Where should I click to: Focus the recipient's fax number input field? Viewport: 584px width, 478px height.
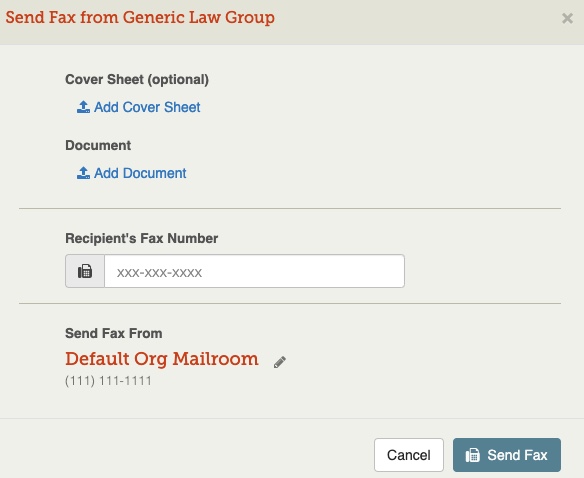pyautogui.click(x=254, y=271)
